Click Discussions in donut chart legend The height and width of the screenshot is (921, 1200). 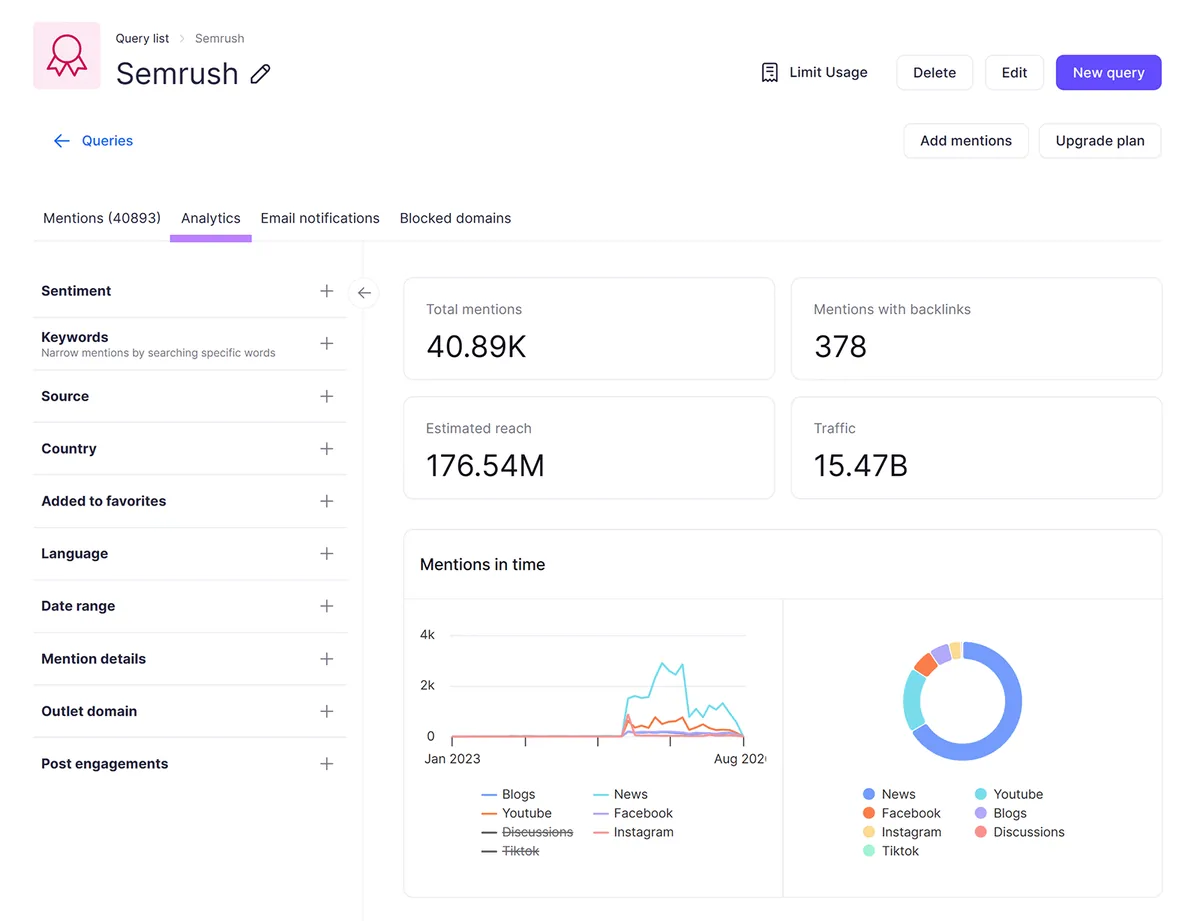coord(1019,833)
